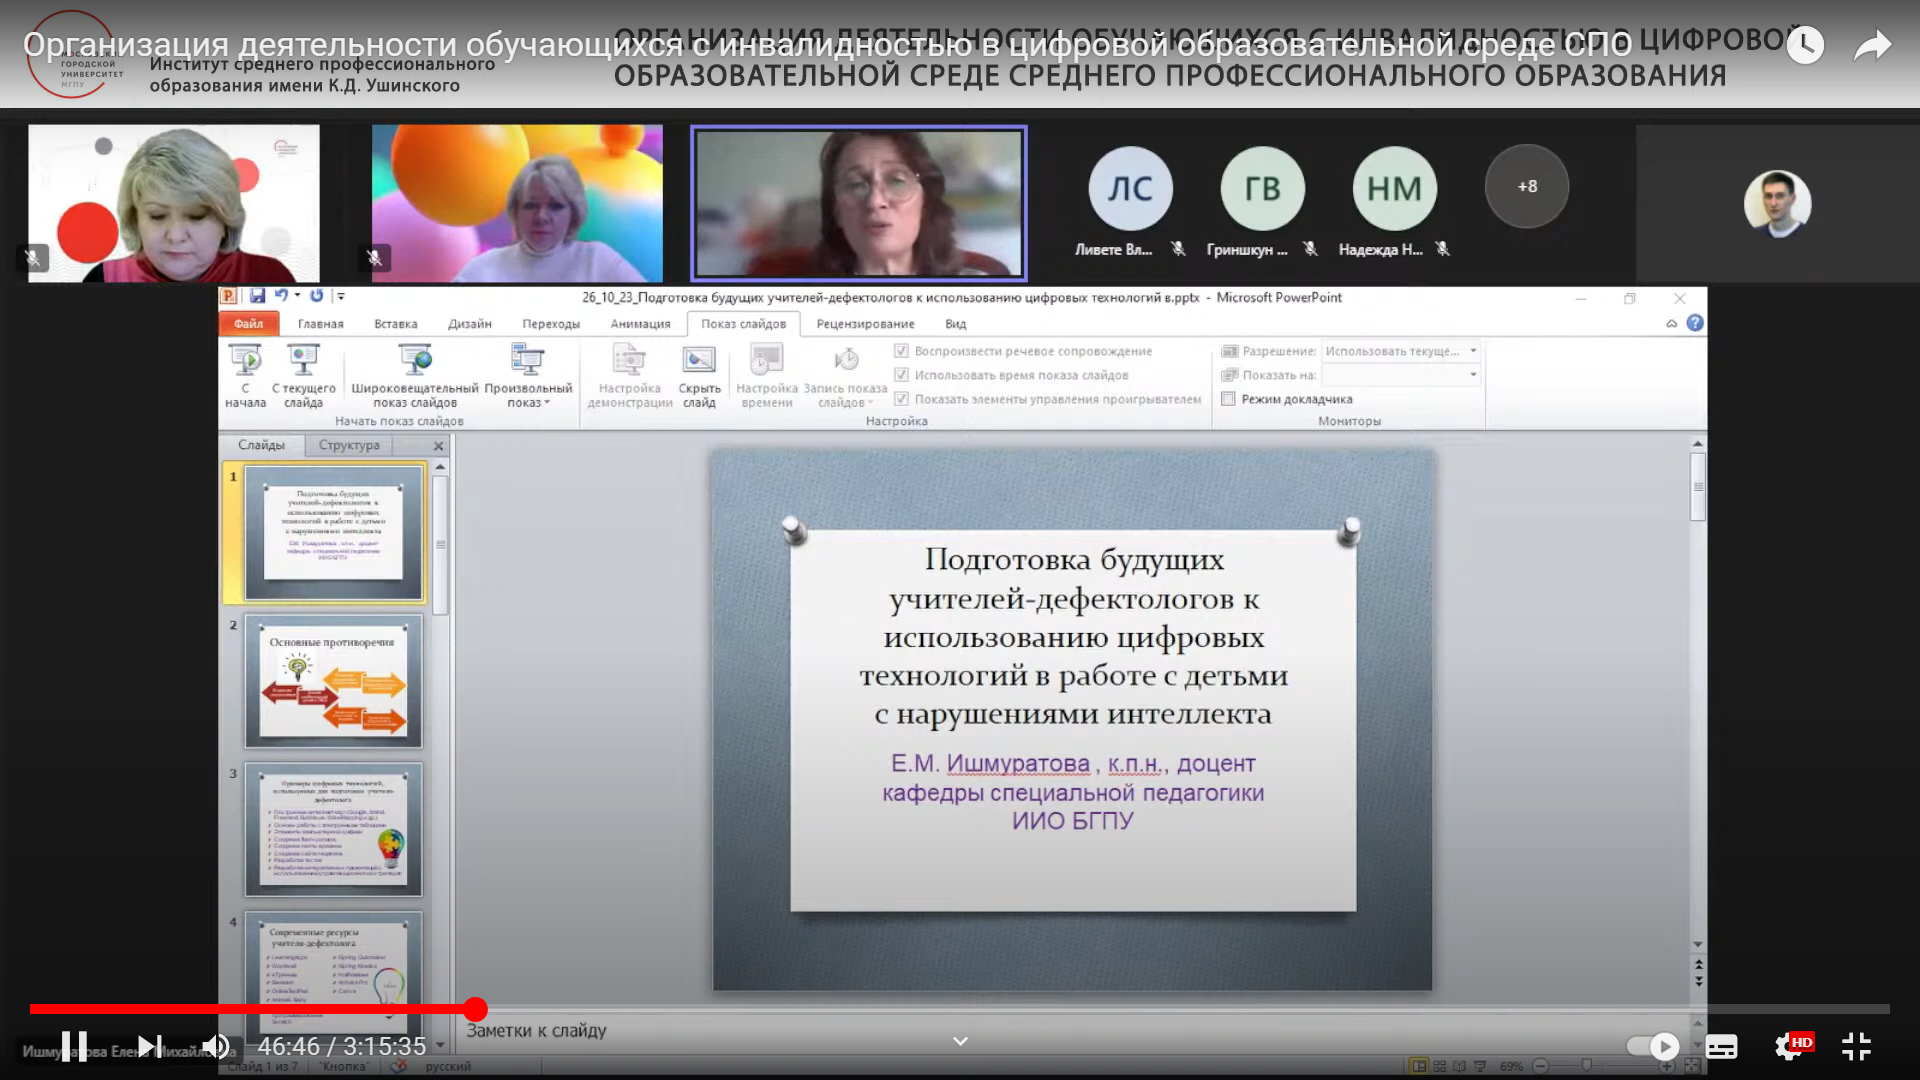Click the +8 participants button
Viewport: 1920px width, 1080px height.
point(1526,187)
